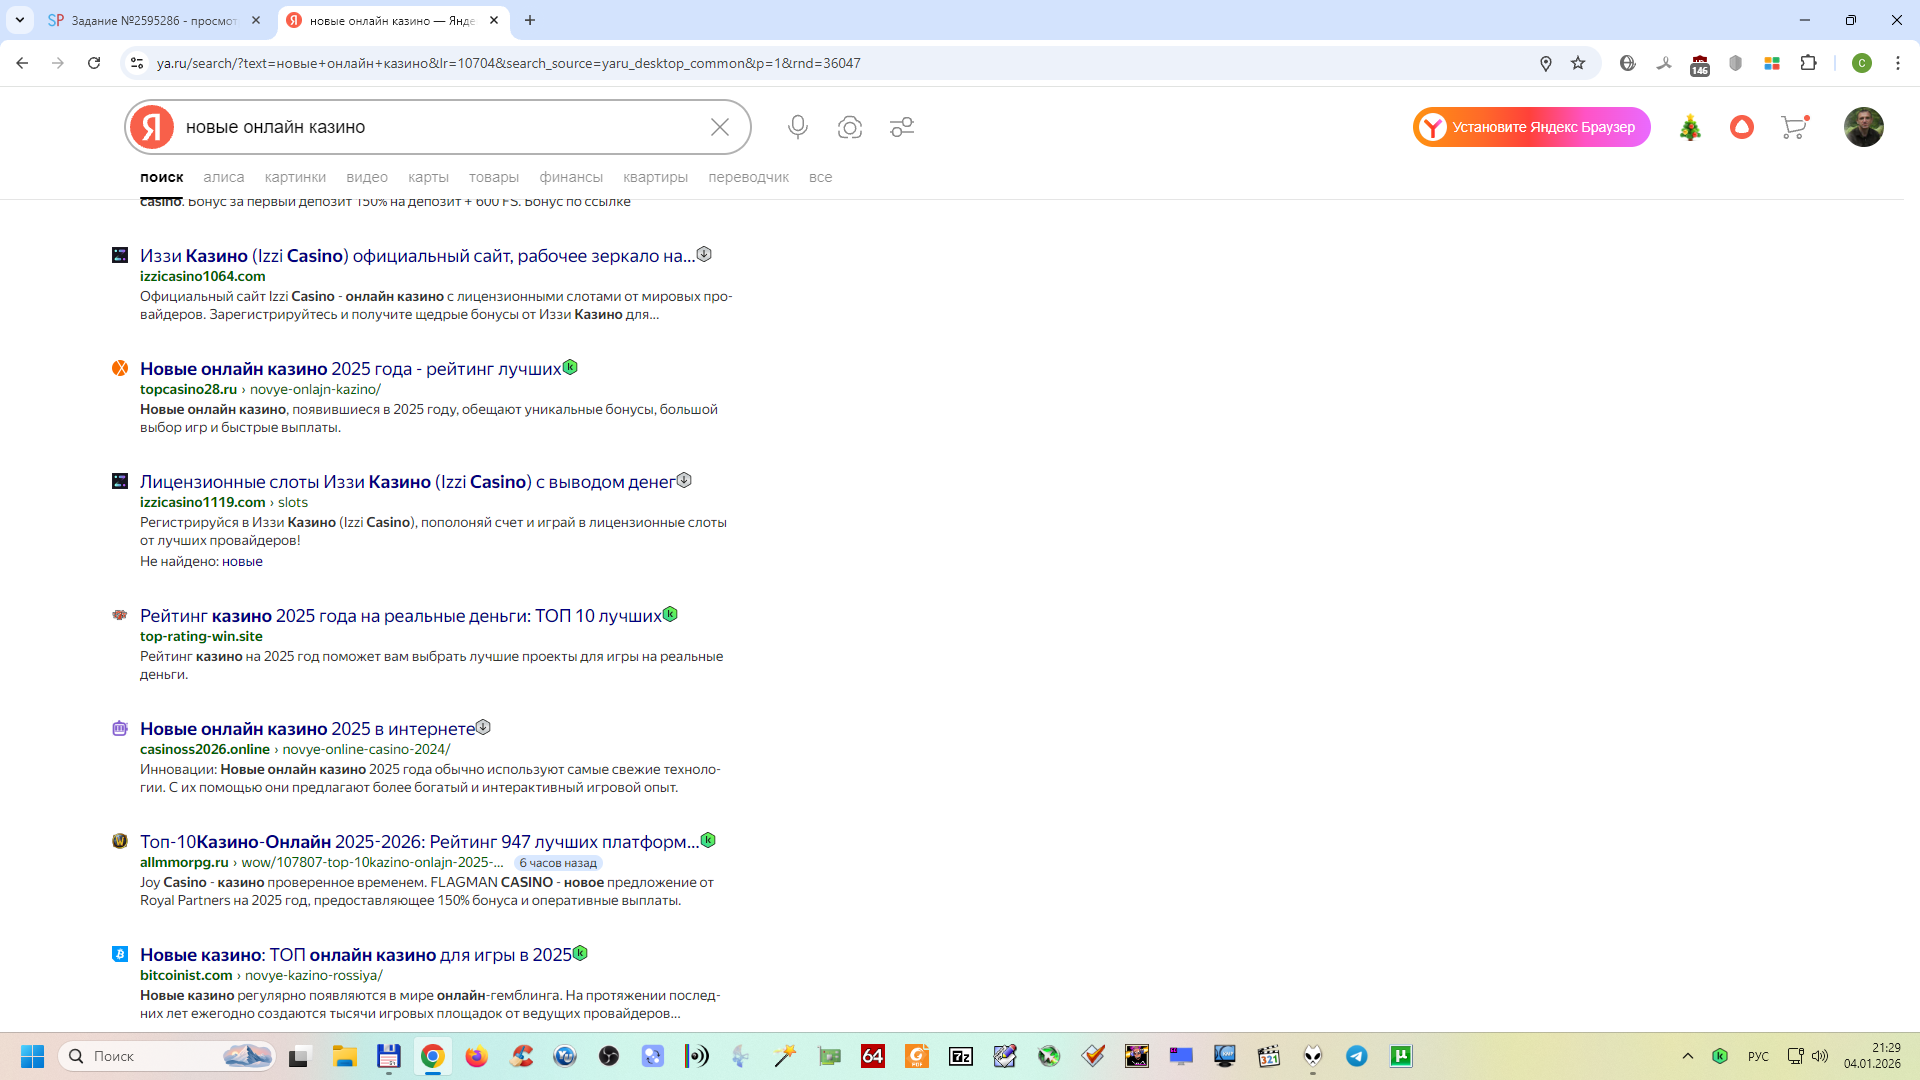Open search settings sliders icon

coord(902,127)
